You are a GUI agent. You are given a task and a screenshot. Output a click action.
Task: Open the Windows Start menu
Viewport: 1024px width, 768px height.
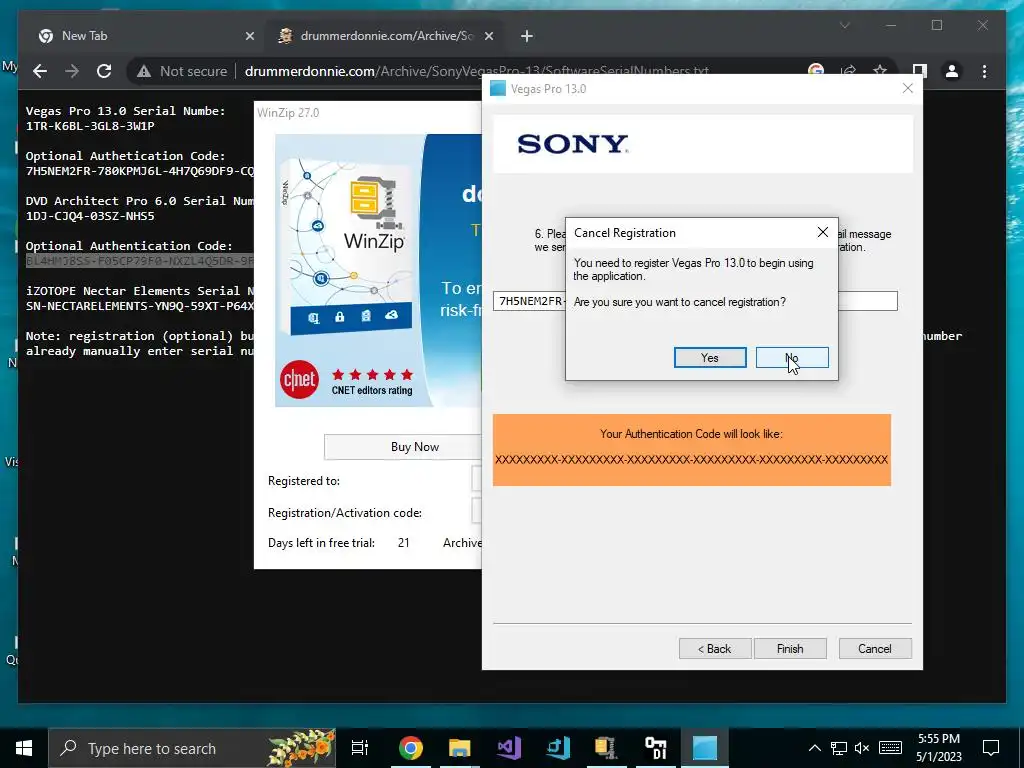[24, 748]
